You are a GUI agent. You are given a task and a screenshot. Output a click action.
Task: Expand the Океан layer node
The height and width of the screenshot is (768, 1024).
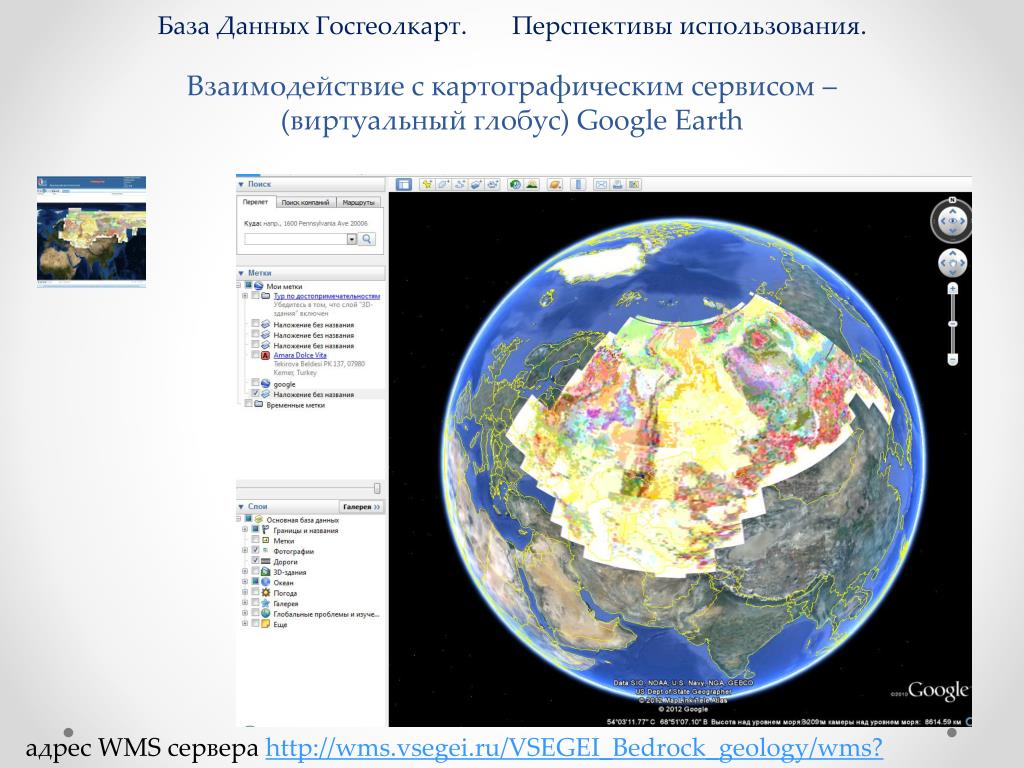(245, 583)
